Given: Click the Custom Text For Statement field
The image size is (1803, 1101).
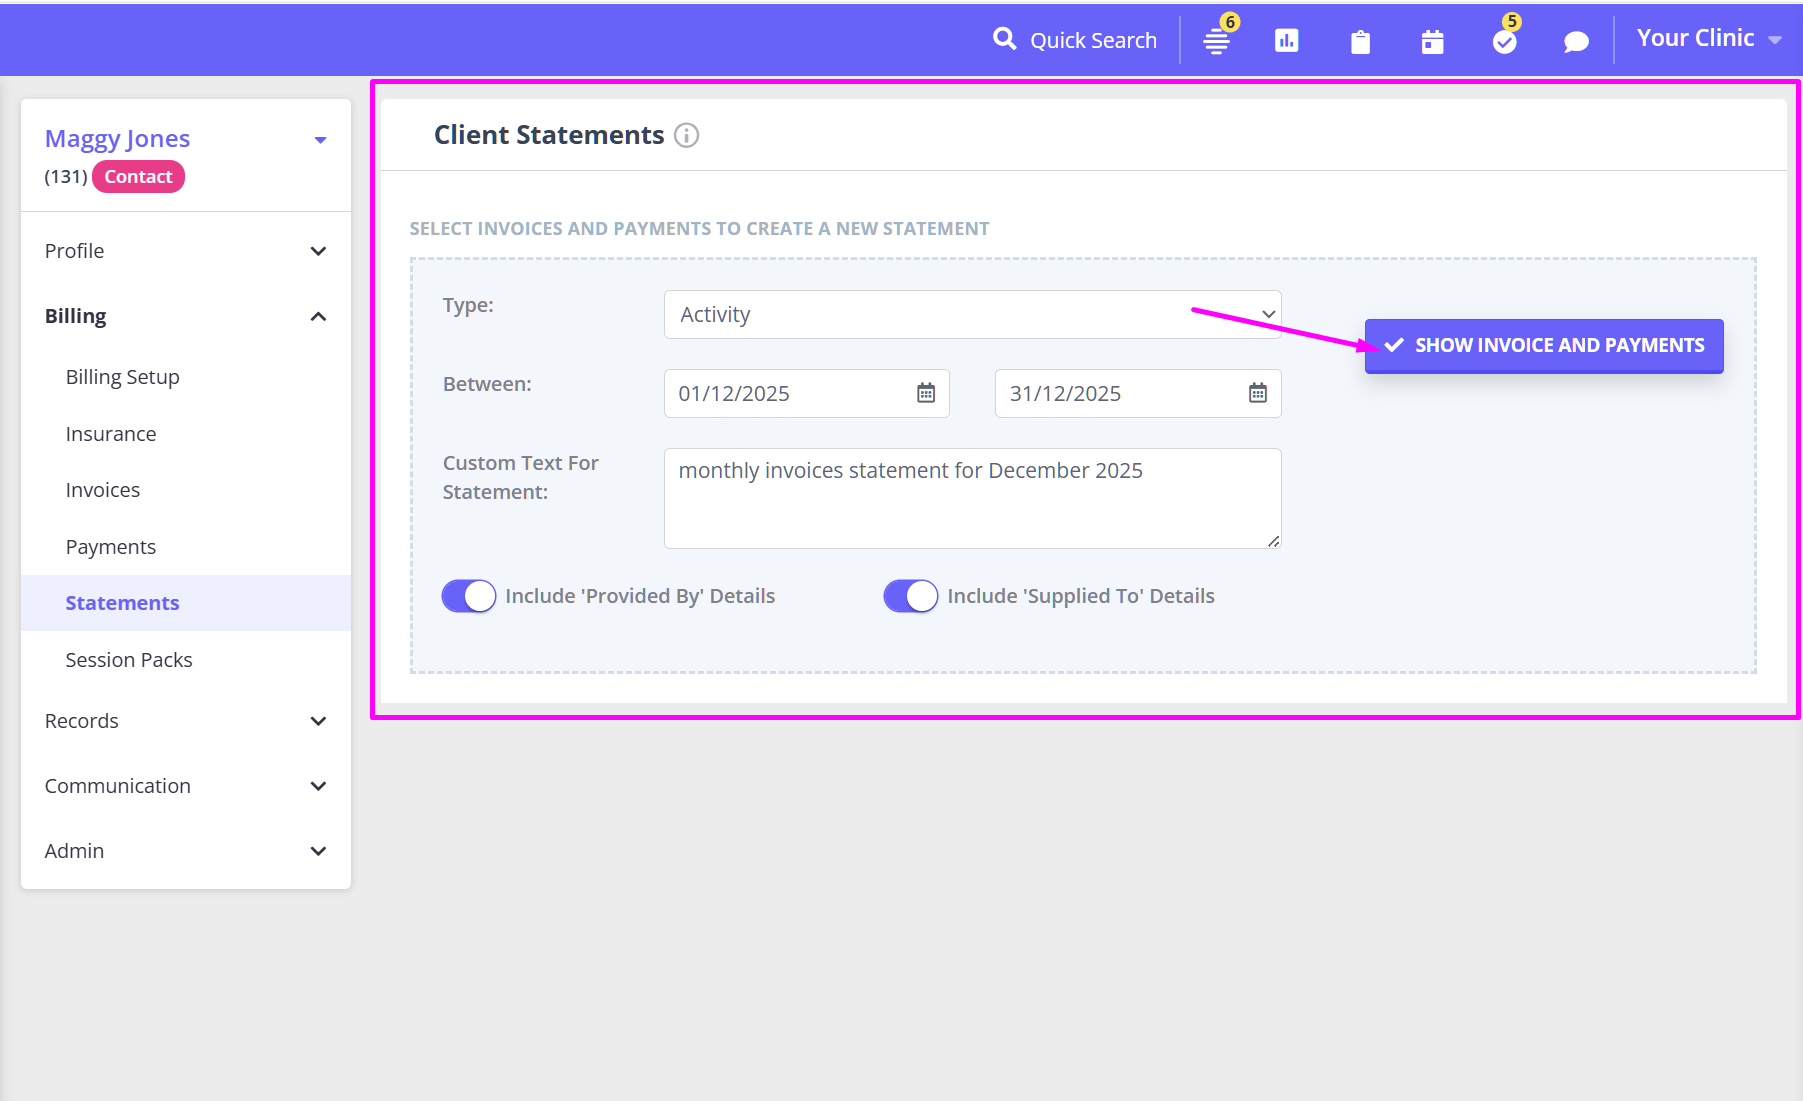Looking at the screenshot, I should [972, 498].
